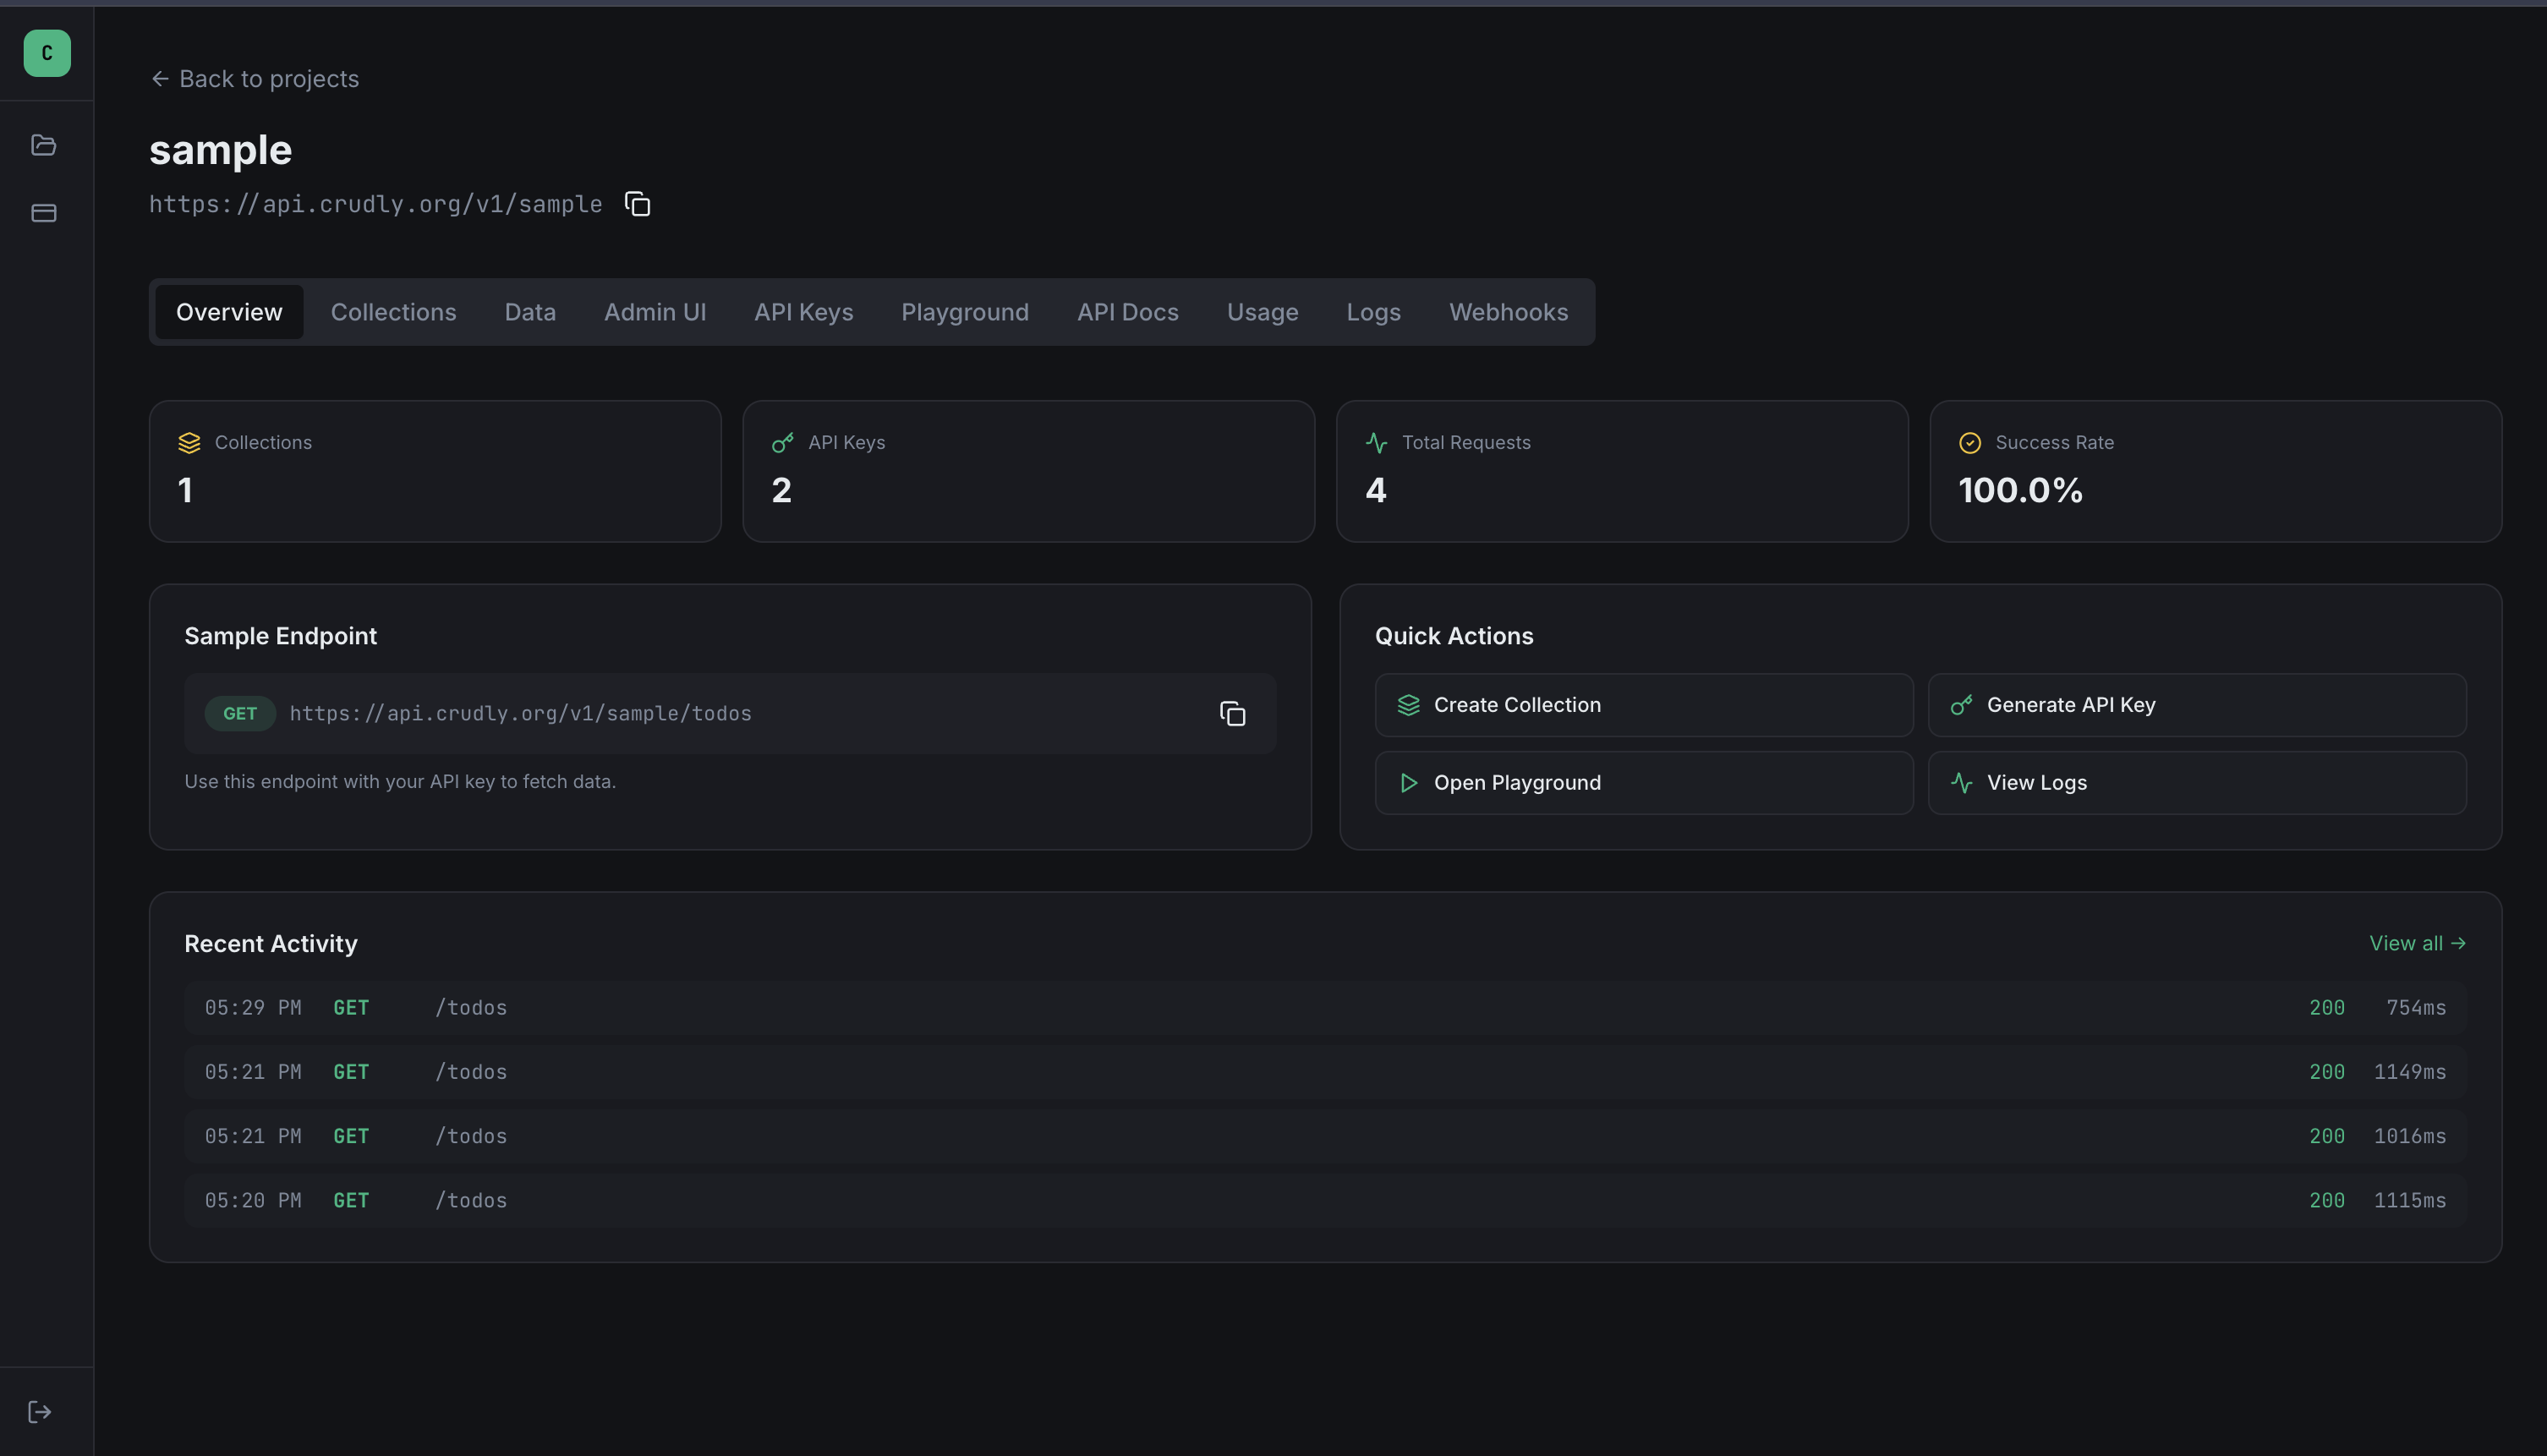
Task: Copy the sample endpoint todos URL
Action: coord(1232,713)
